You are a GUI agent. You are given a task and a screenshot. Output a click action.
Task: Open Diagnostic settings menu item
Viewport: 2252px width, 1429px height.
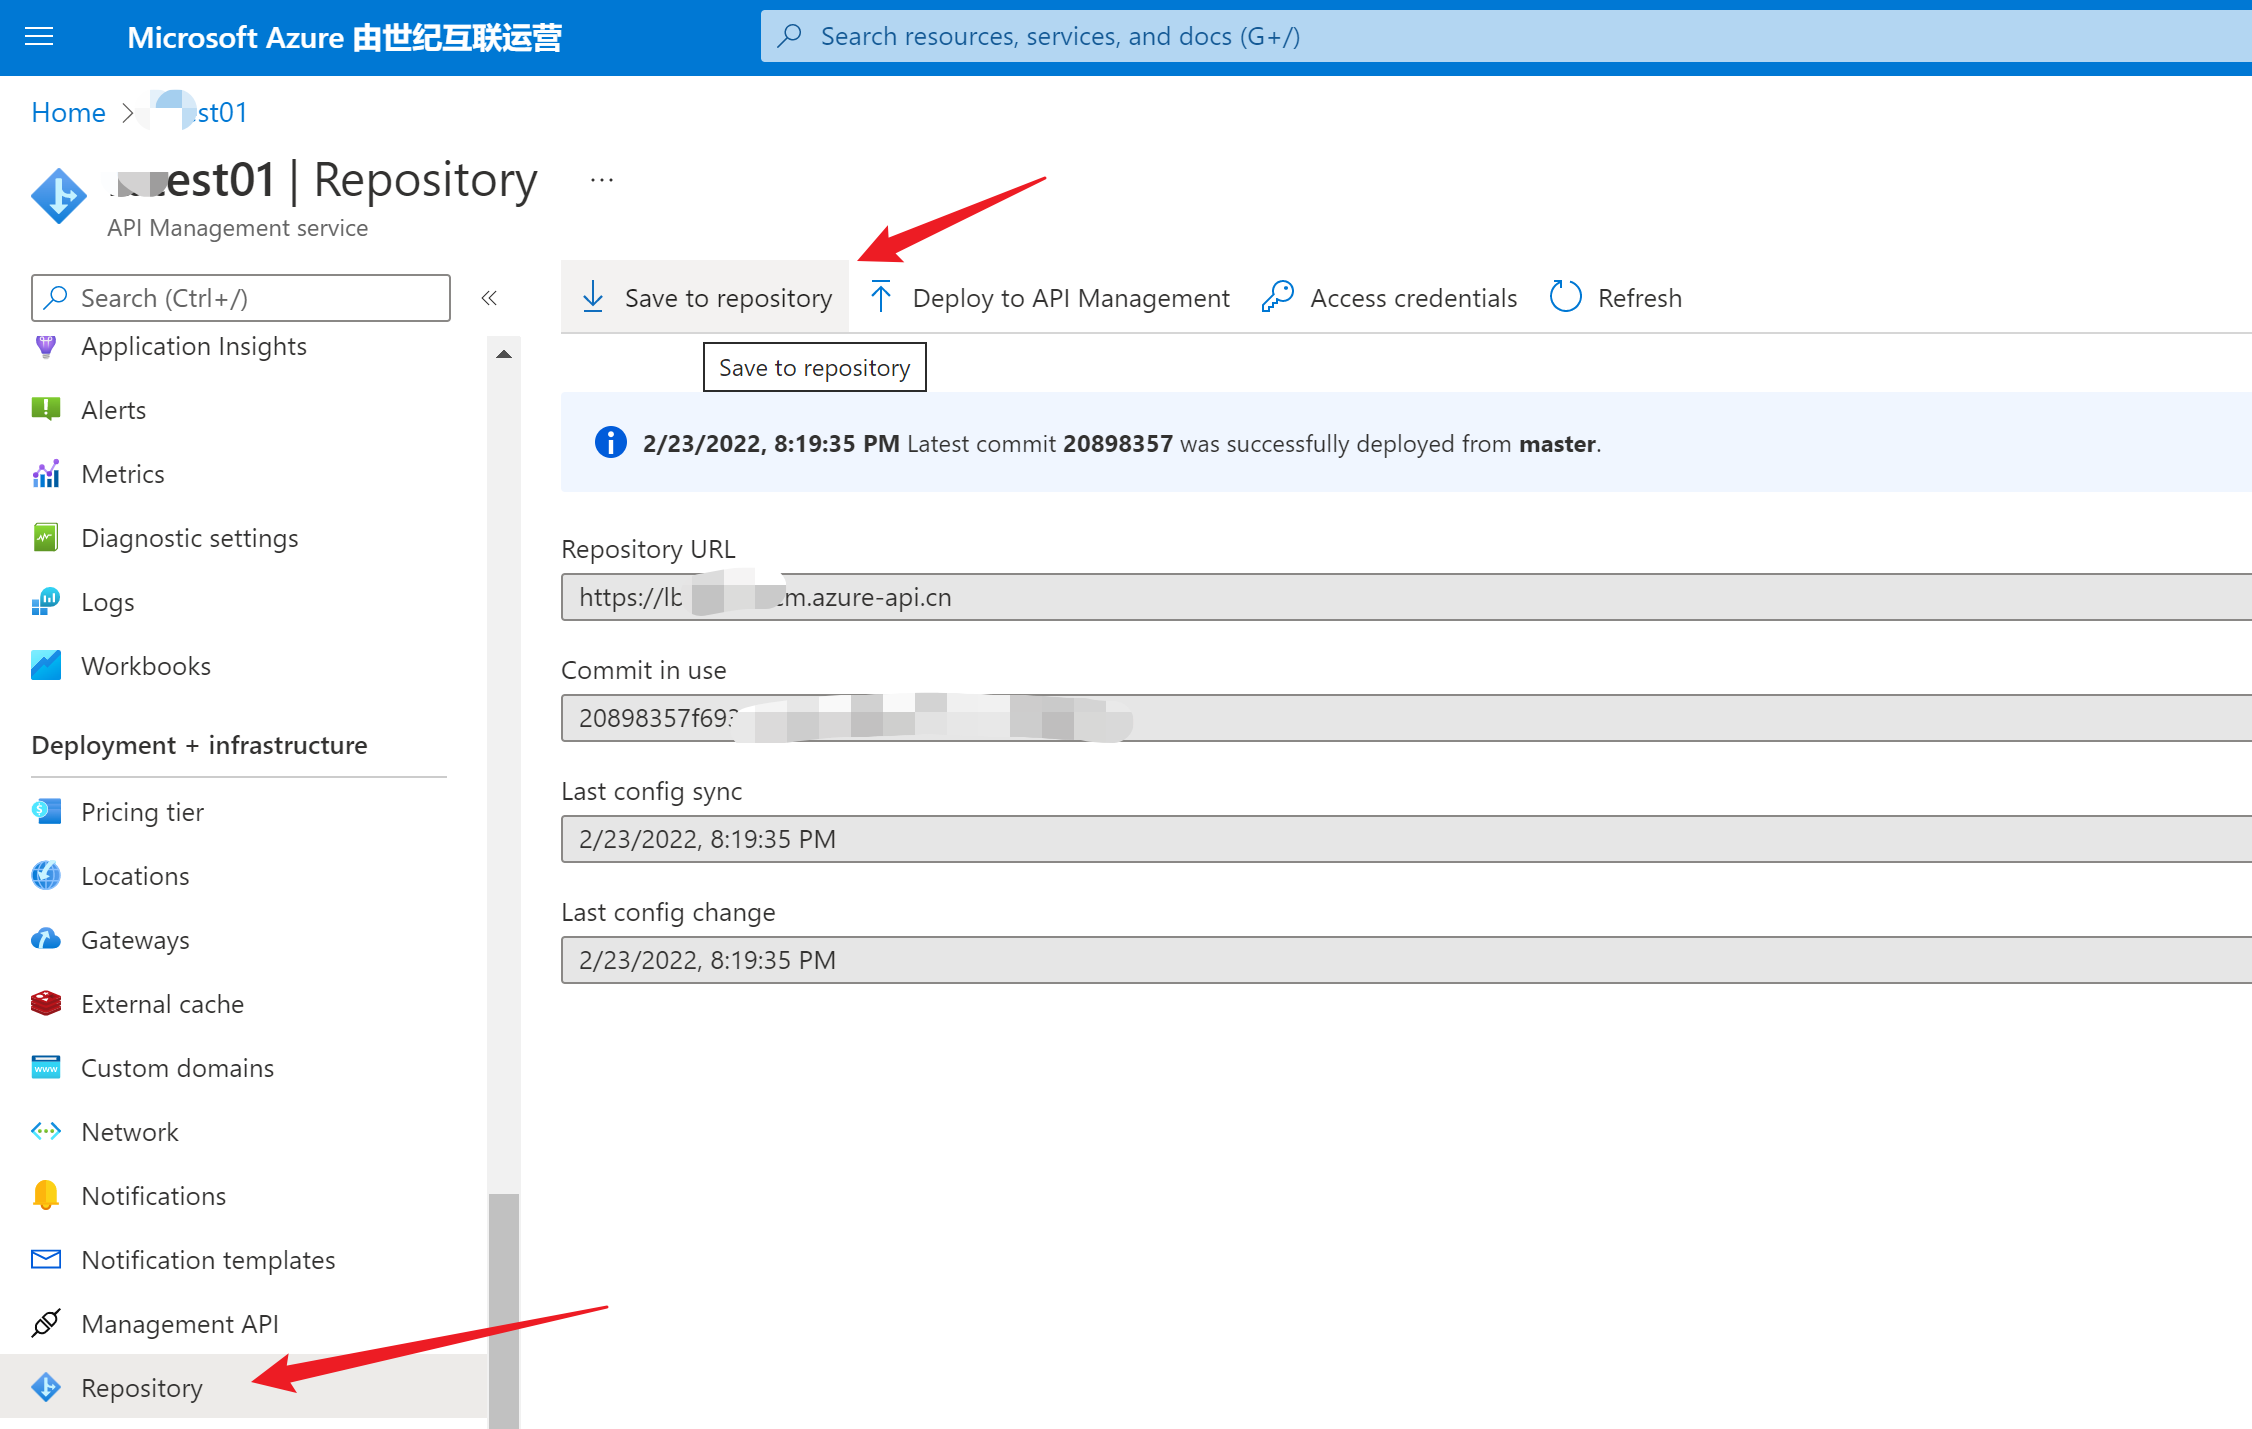click(189, 538)
